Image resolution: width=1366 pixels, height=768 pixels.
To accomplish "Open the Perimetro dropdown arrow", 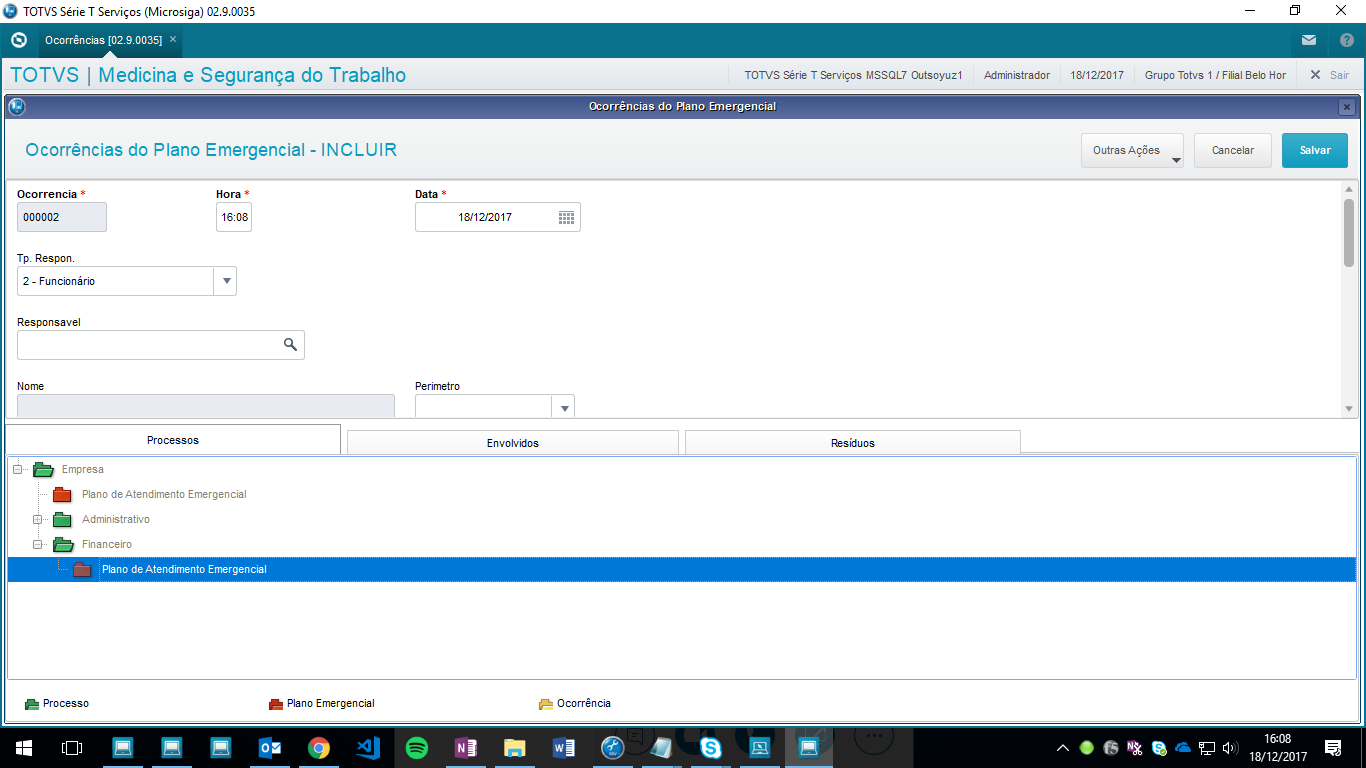I will [563, 407].
